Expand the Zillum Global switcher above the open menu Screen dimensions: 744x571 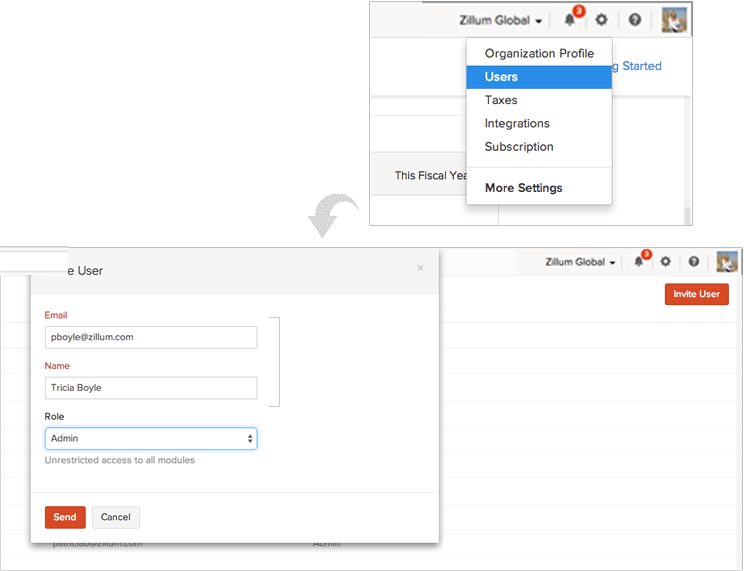tap(501, 20)
